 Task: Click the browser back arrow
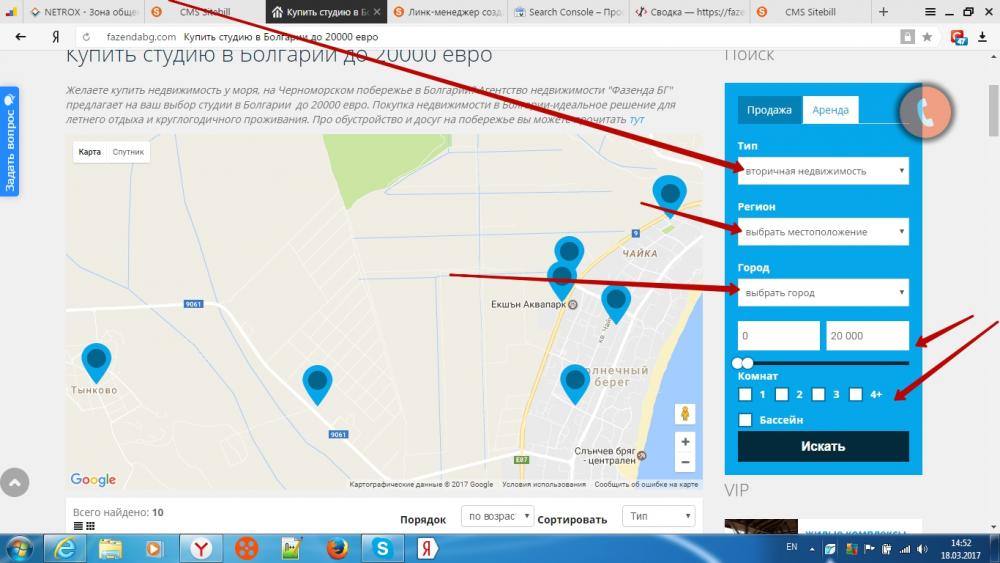(x=20, y=37)
